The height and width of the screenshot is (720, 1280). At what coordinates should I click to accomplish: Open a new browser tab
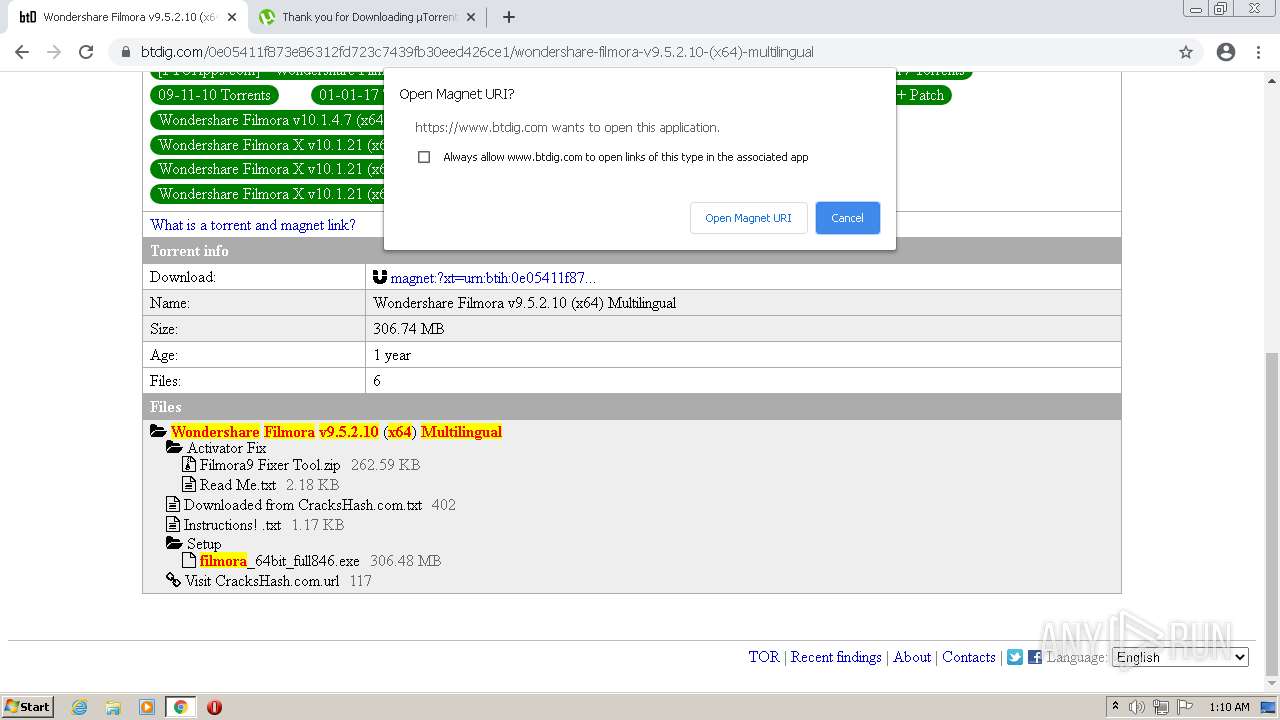508,17
